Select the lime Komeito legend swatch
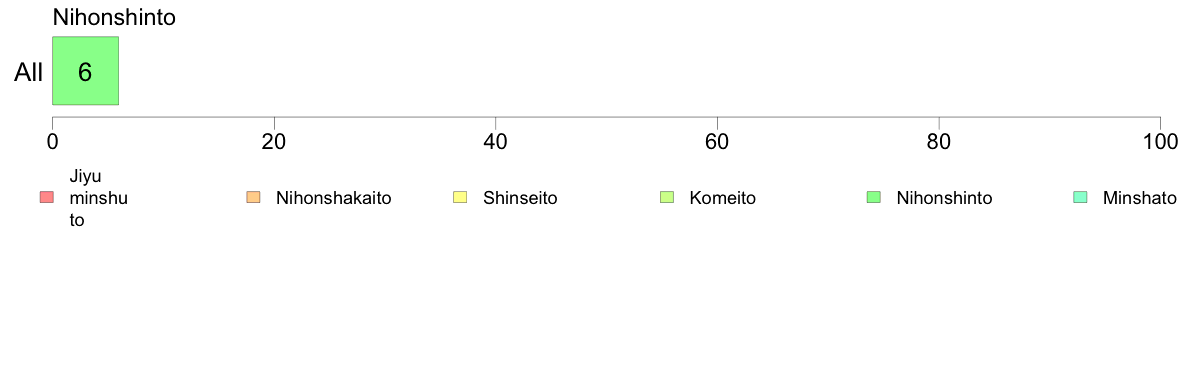Viewport: 1188px width, 368px height. [667, 198]
